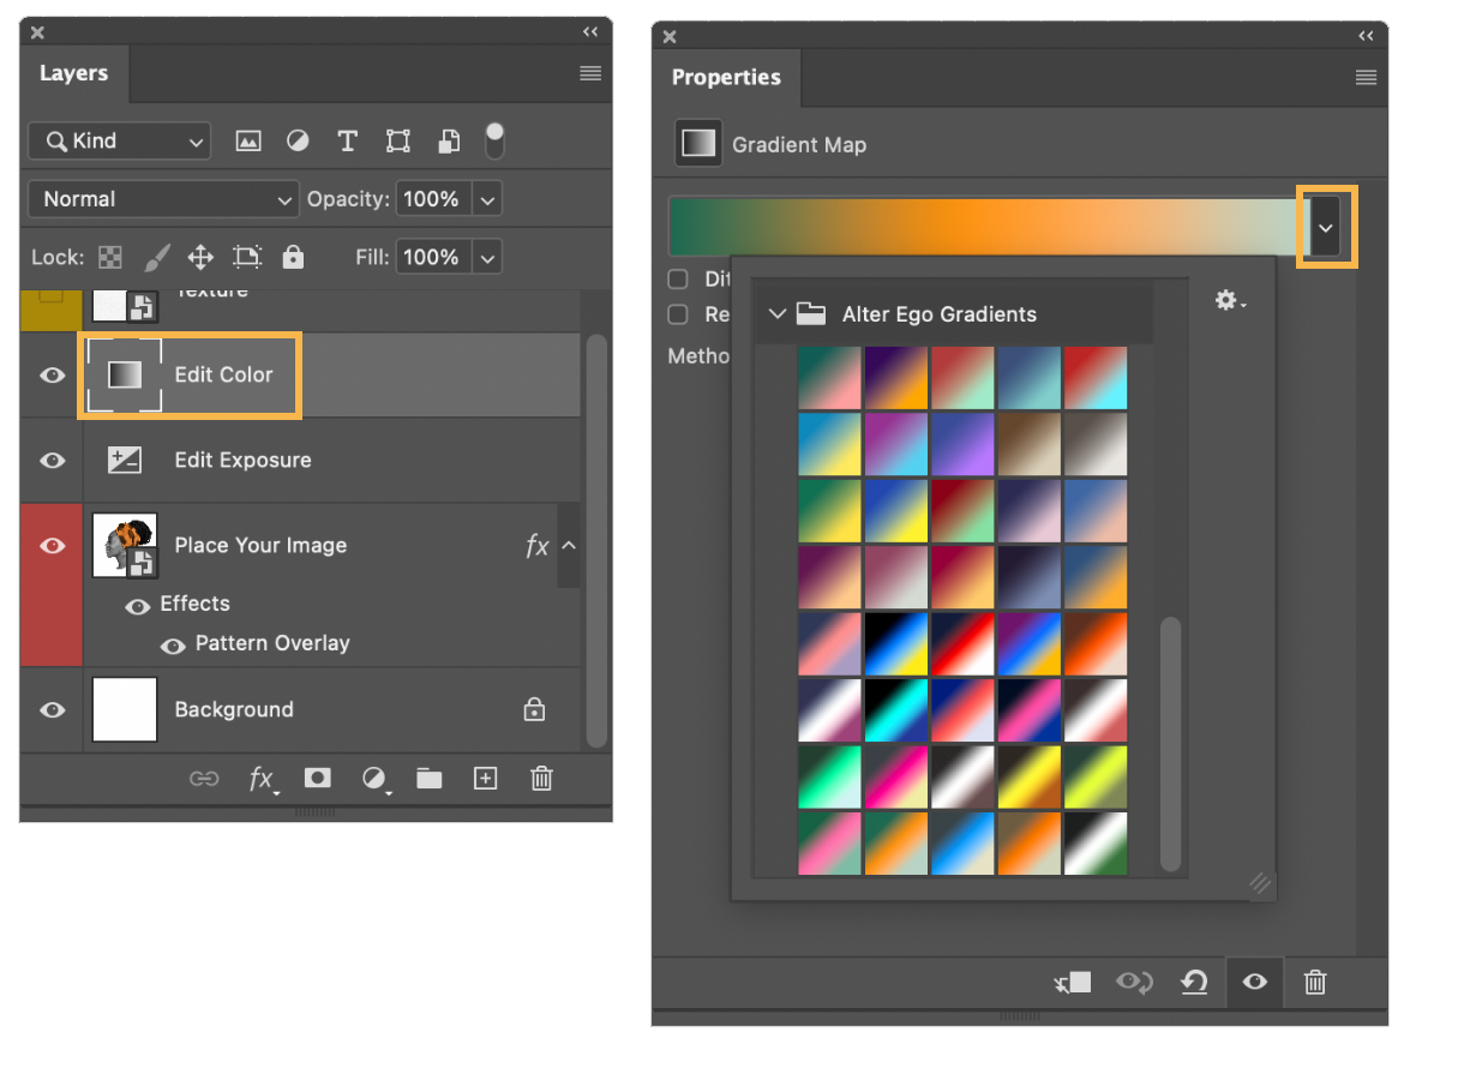Reset adjustment to defaults in Properties
Image resolution: width=1464 pixels, height=1080 pixels.
tap(1194, 982)
